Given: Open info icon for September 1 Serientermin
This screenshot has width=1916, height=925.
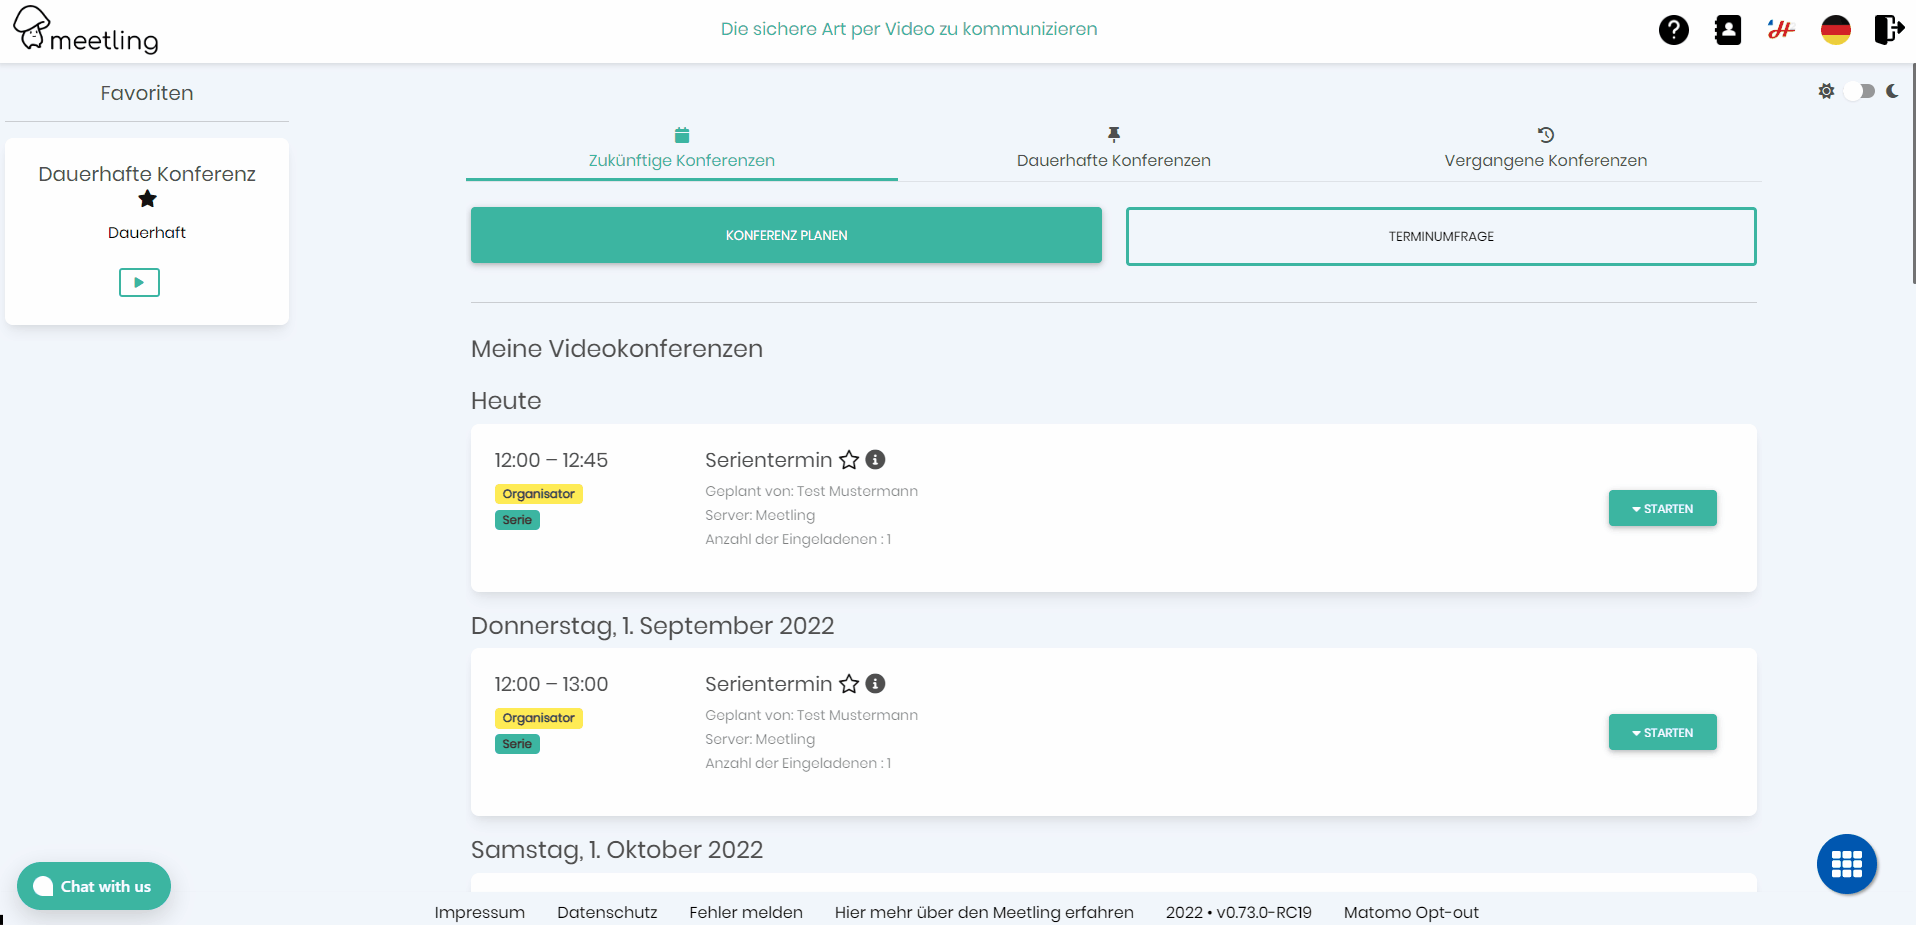Looking at the screenshot, I should coord(875,684).
